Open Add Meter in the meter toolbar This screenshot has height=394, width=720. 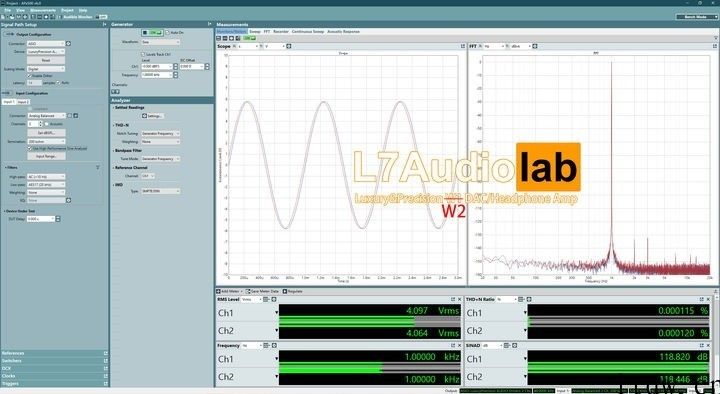click(x=230, y=291)
